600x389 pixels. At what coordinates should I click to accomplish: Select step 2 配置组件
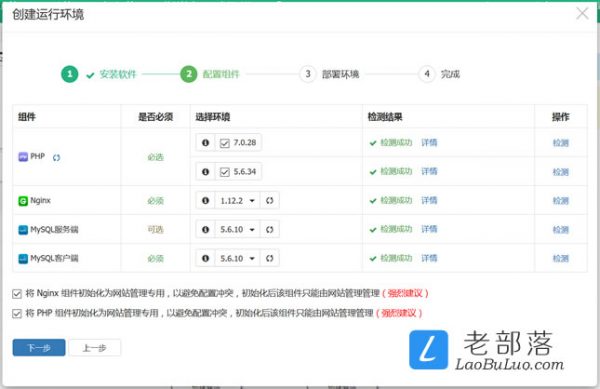point(210,74)
